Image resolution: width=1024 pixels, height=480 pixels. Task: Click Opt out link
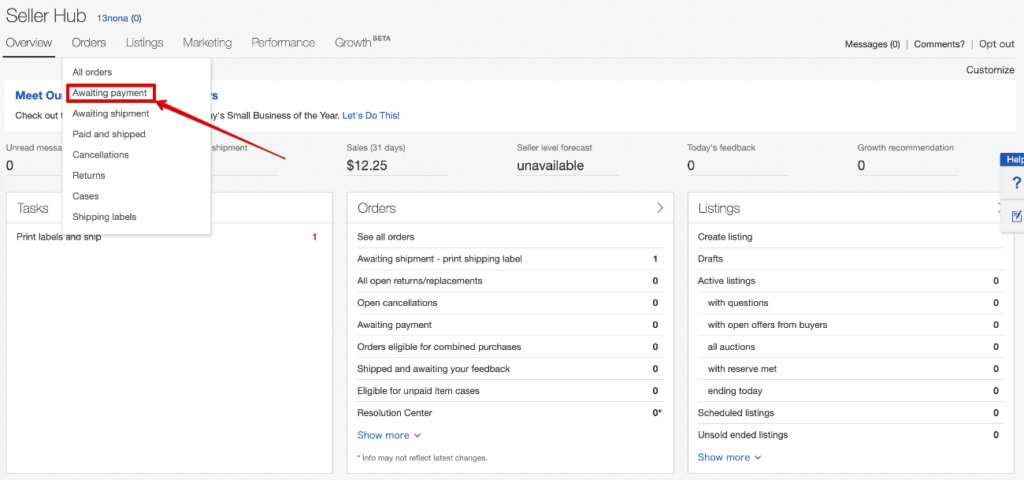pyautogui.click(x=997, y=44)
